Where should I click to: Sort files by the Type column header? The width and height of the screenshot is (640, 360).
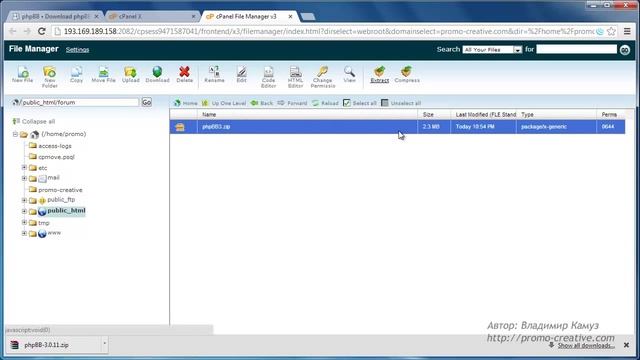557,115
